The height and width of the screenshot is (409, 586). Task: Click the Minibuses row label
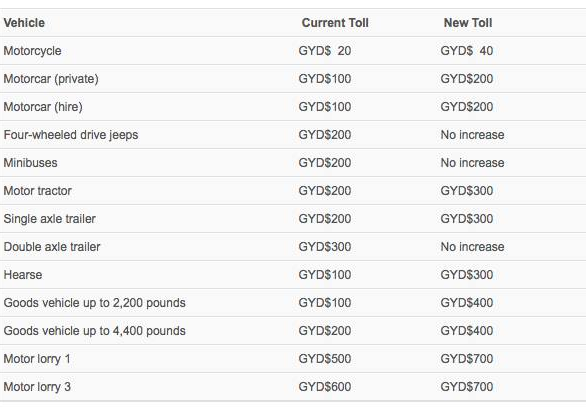pos(31,163)
